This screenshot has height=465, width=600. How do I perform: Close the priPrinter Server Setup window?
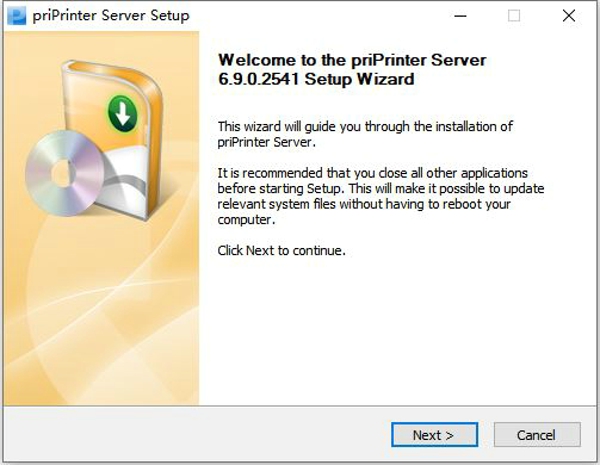point(568,16)
